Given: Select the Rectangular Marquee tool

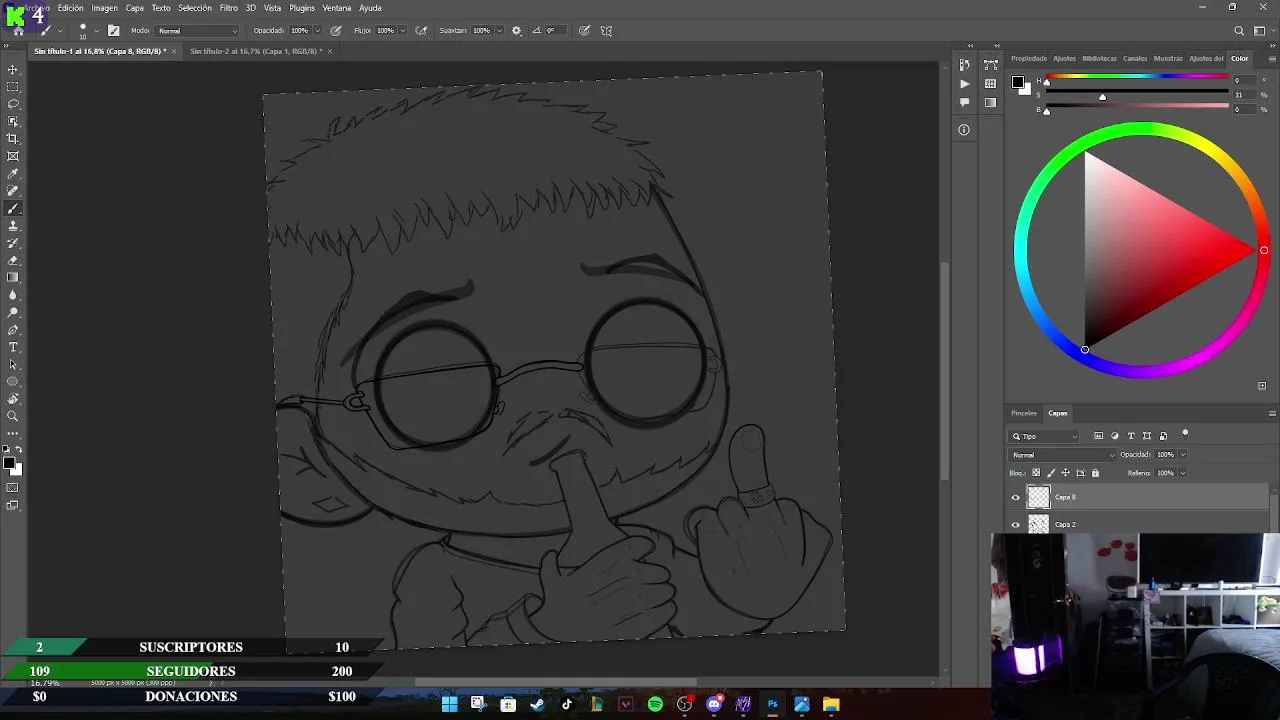Looking at the screenshot, I should [x=13, y=87].
